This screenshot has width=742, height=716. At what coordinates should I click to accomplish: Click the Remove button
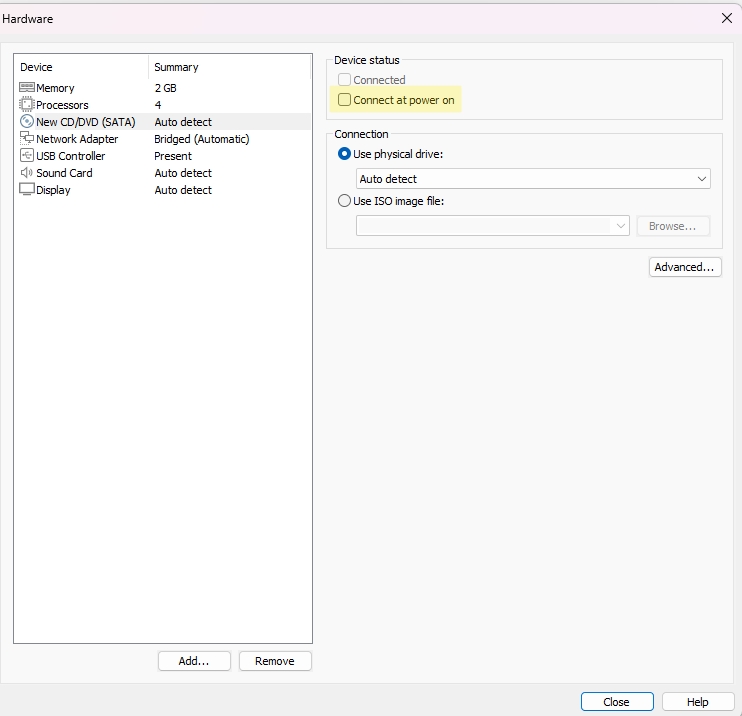click(275, 661)
